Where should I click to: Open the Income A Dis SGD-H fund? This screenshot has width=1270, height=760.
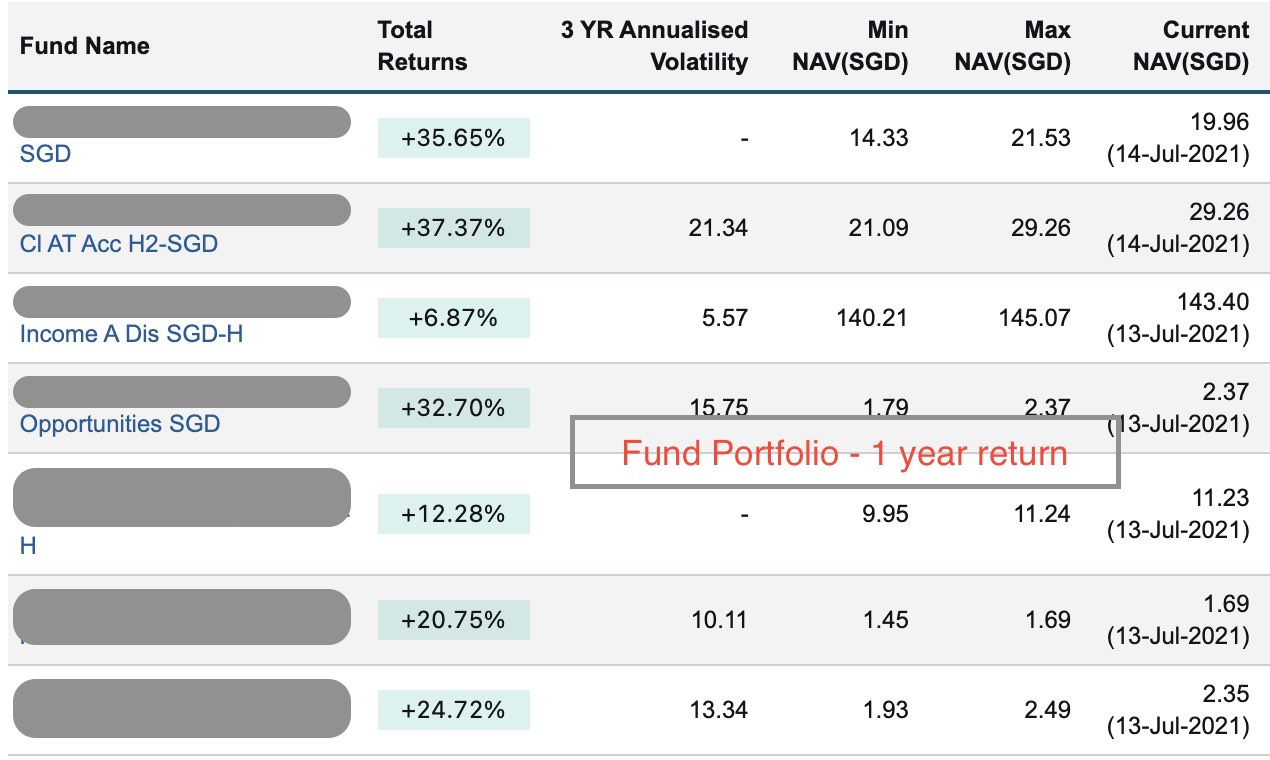(x=131, y=334)
